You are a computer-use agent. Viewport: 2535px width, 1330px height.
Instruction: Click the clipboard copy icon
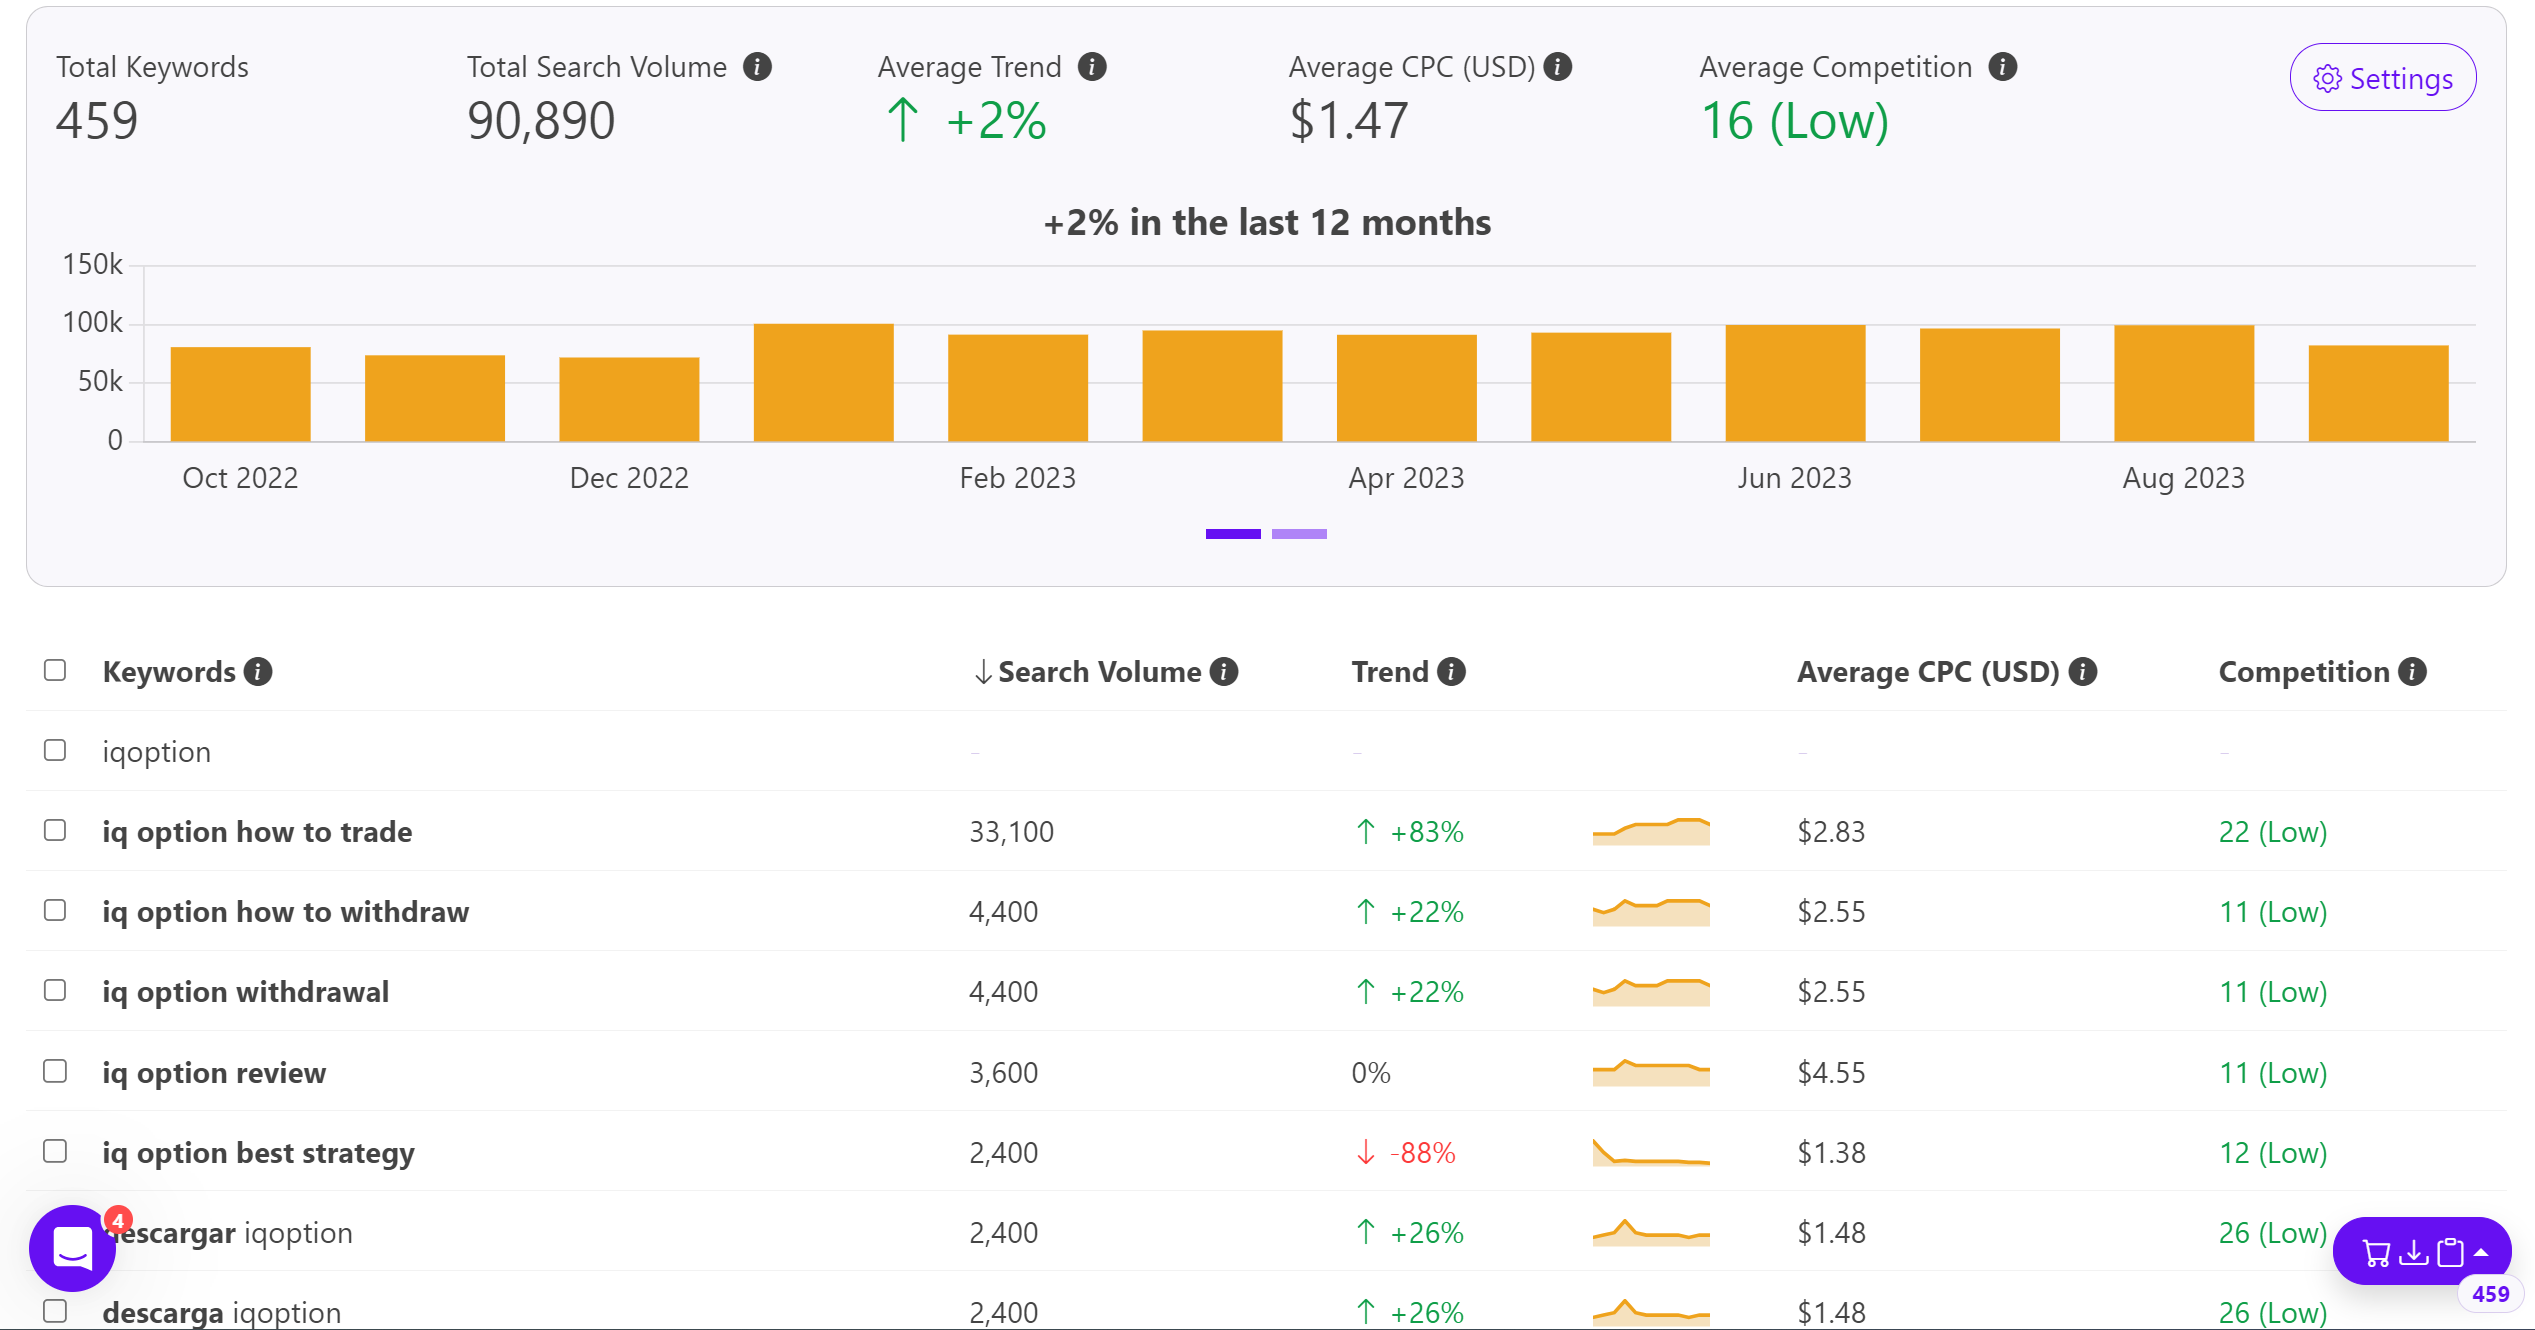[2451, 1252]
